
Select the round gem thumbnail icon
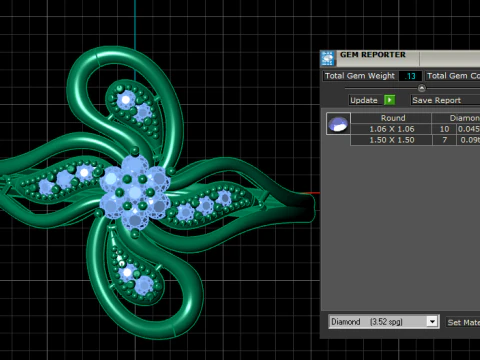click(338, 124)
